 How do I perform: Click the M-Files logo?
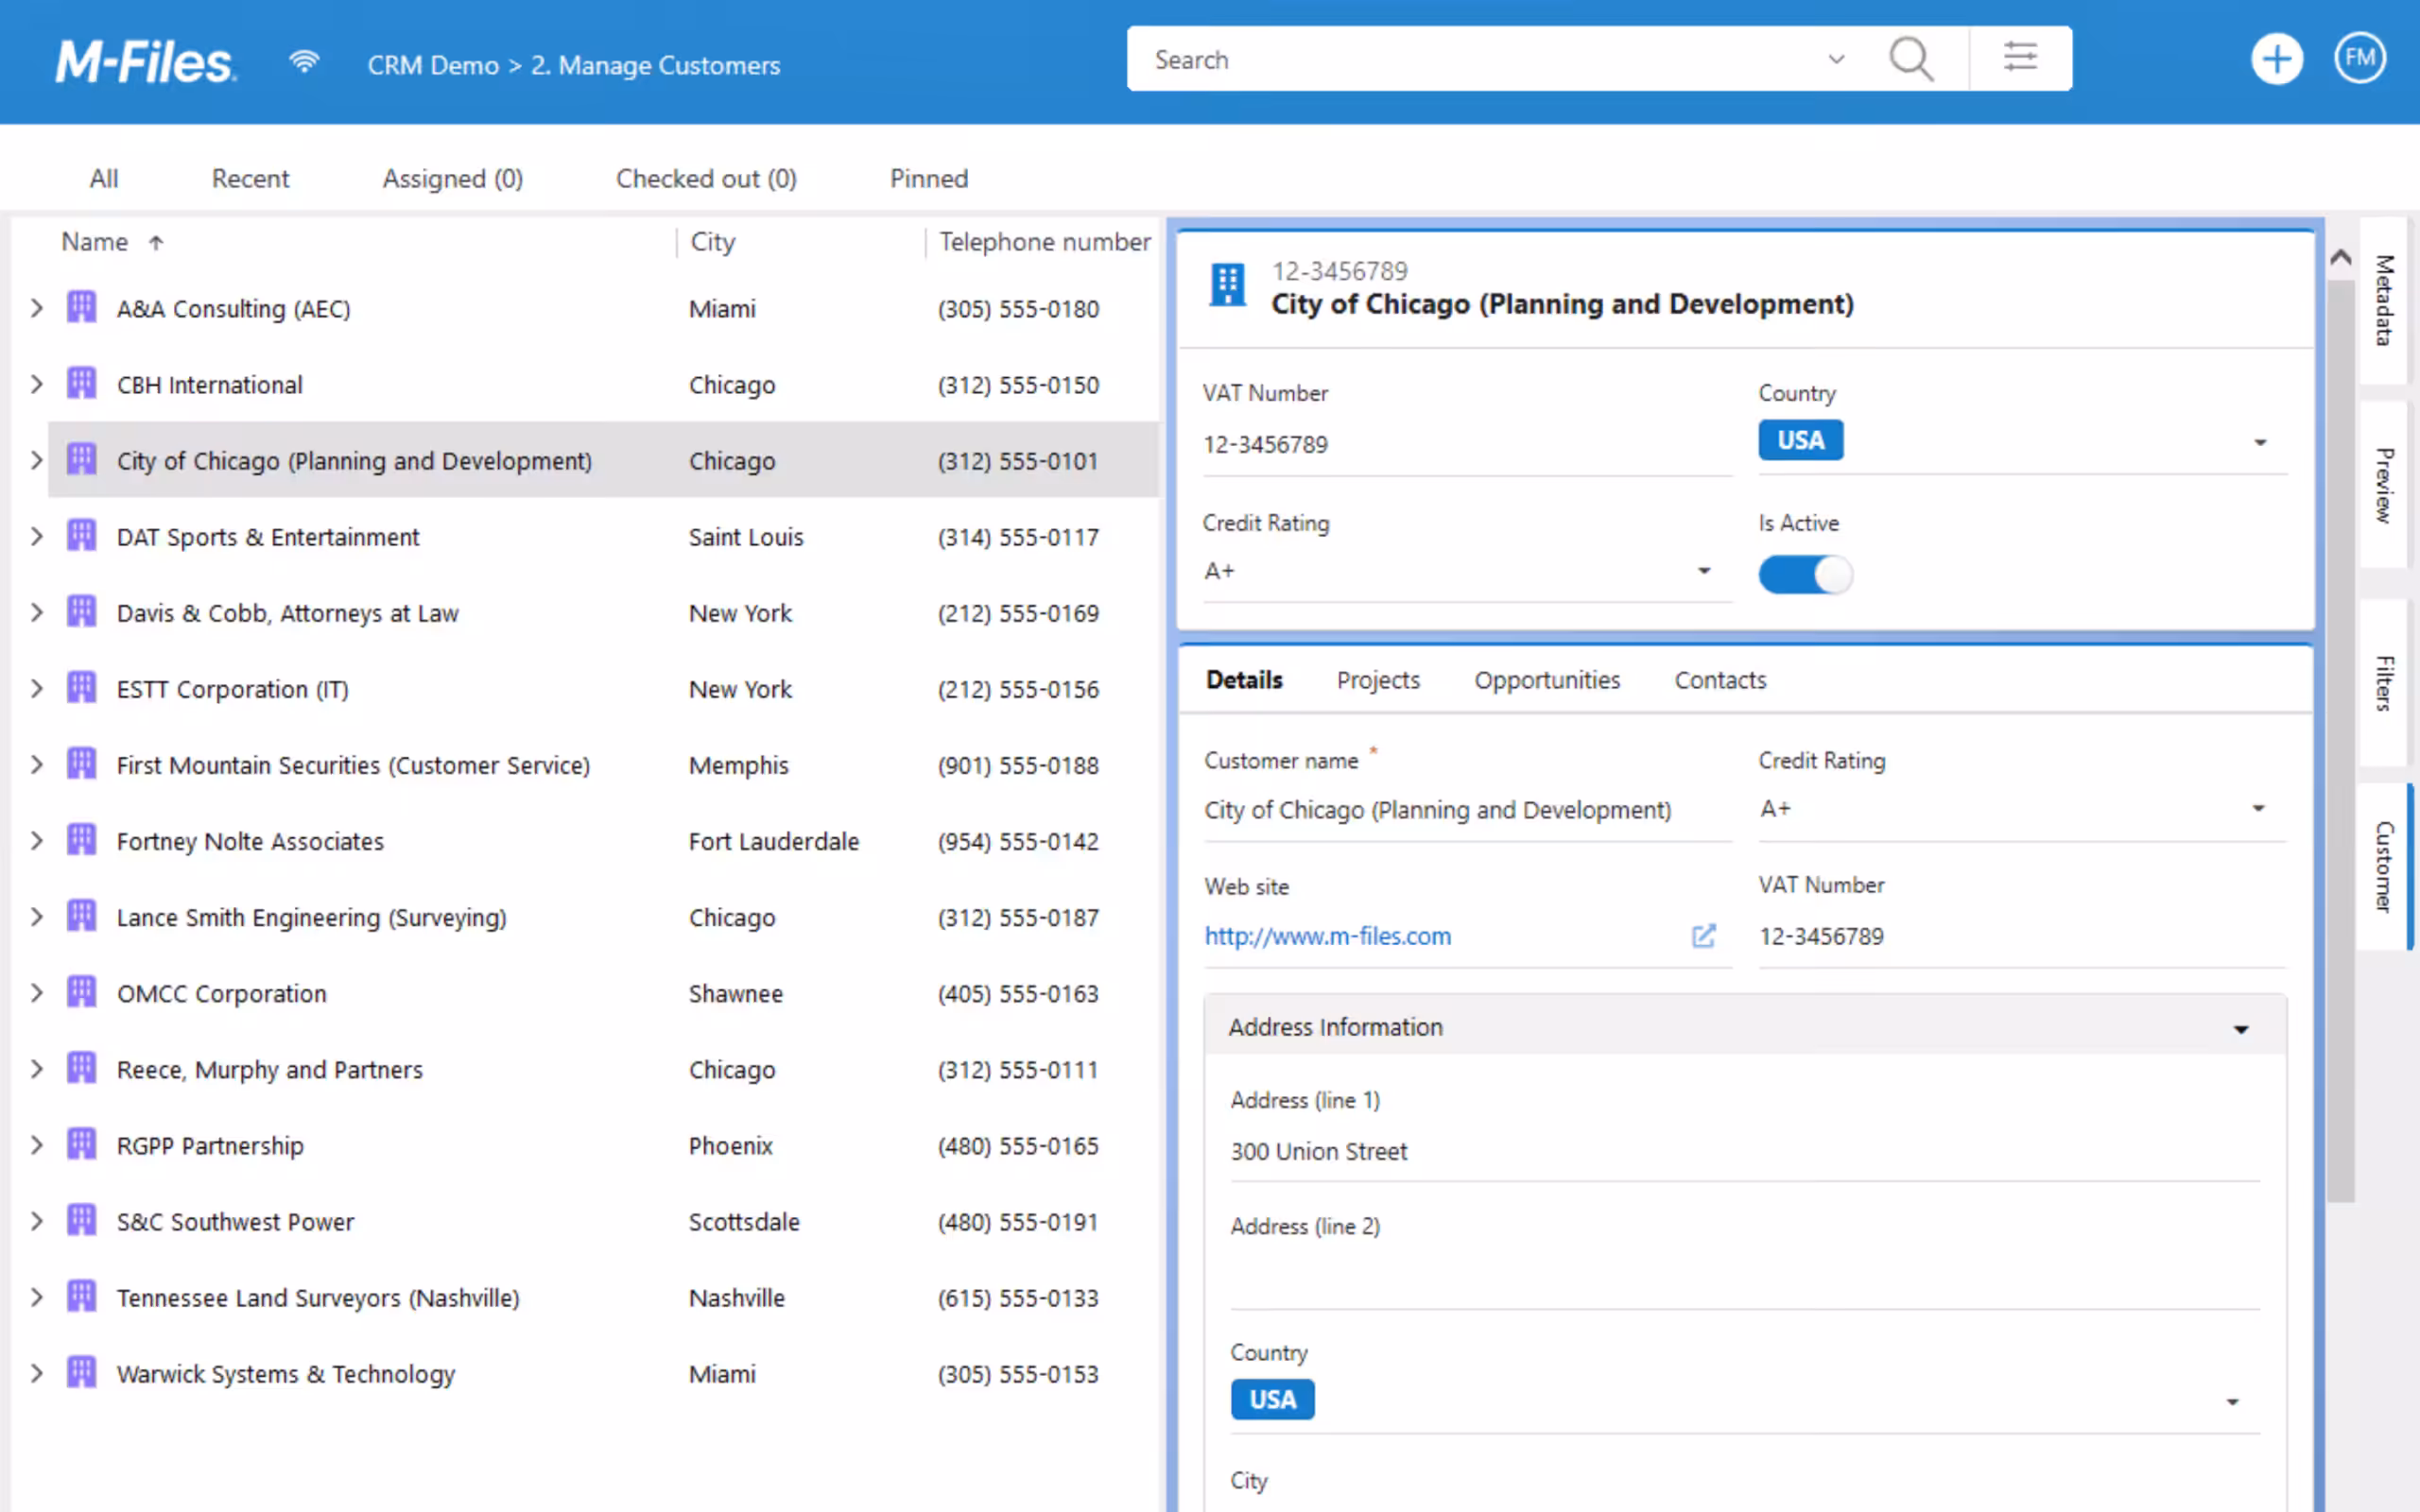point(146,63)
